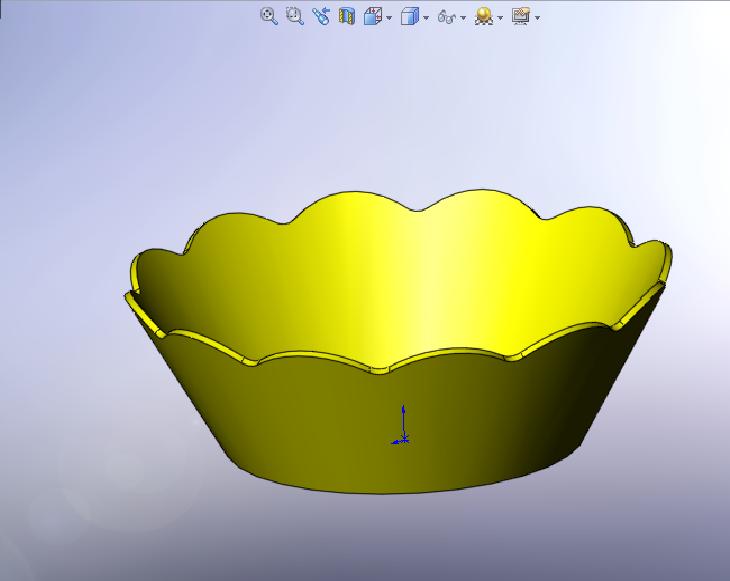The image size is (730, 581).
Task: Click the Apply Scene sphere icon
Action: tap(484, 16)
